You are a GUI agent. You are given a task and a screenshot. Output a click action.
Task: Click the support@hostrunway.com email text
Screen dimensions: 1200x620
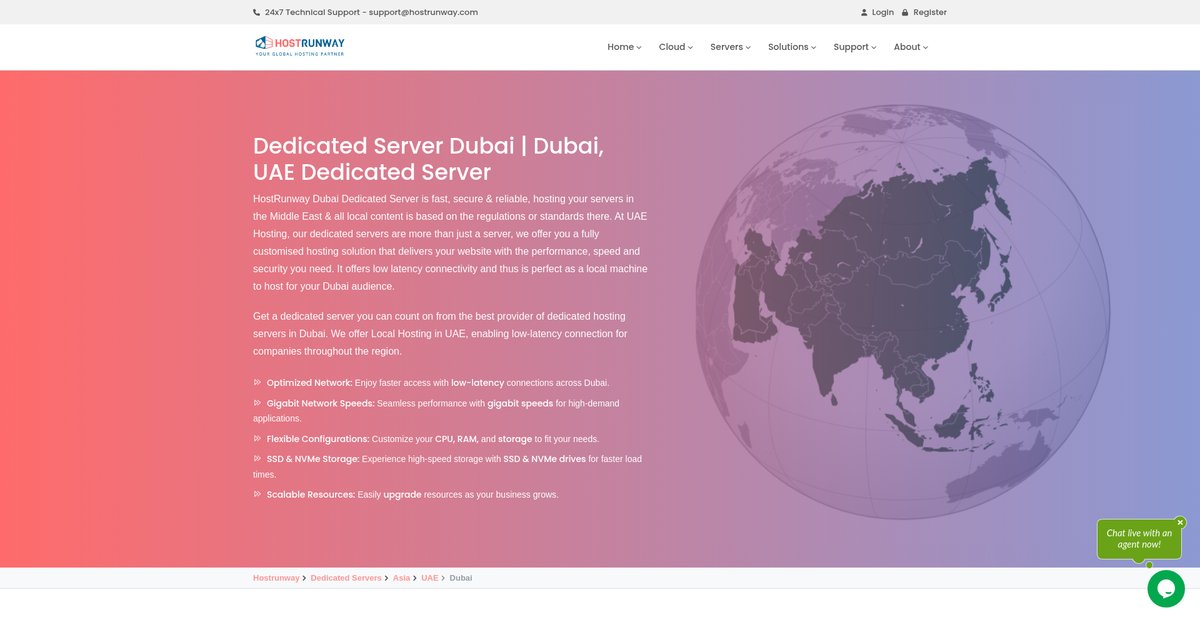click(423, 12)
